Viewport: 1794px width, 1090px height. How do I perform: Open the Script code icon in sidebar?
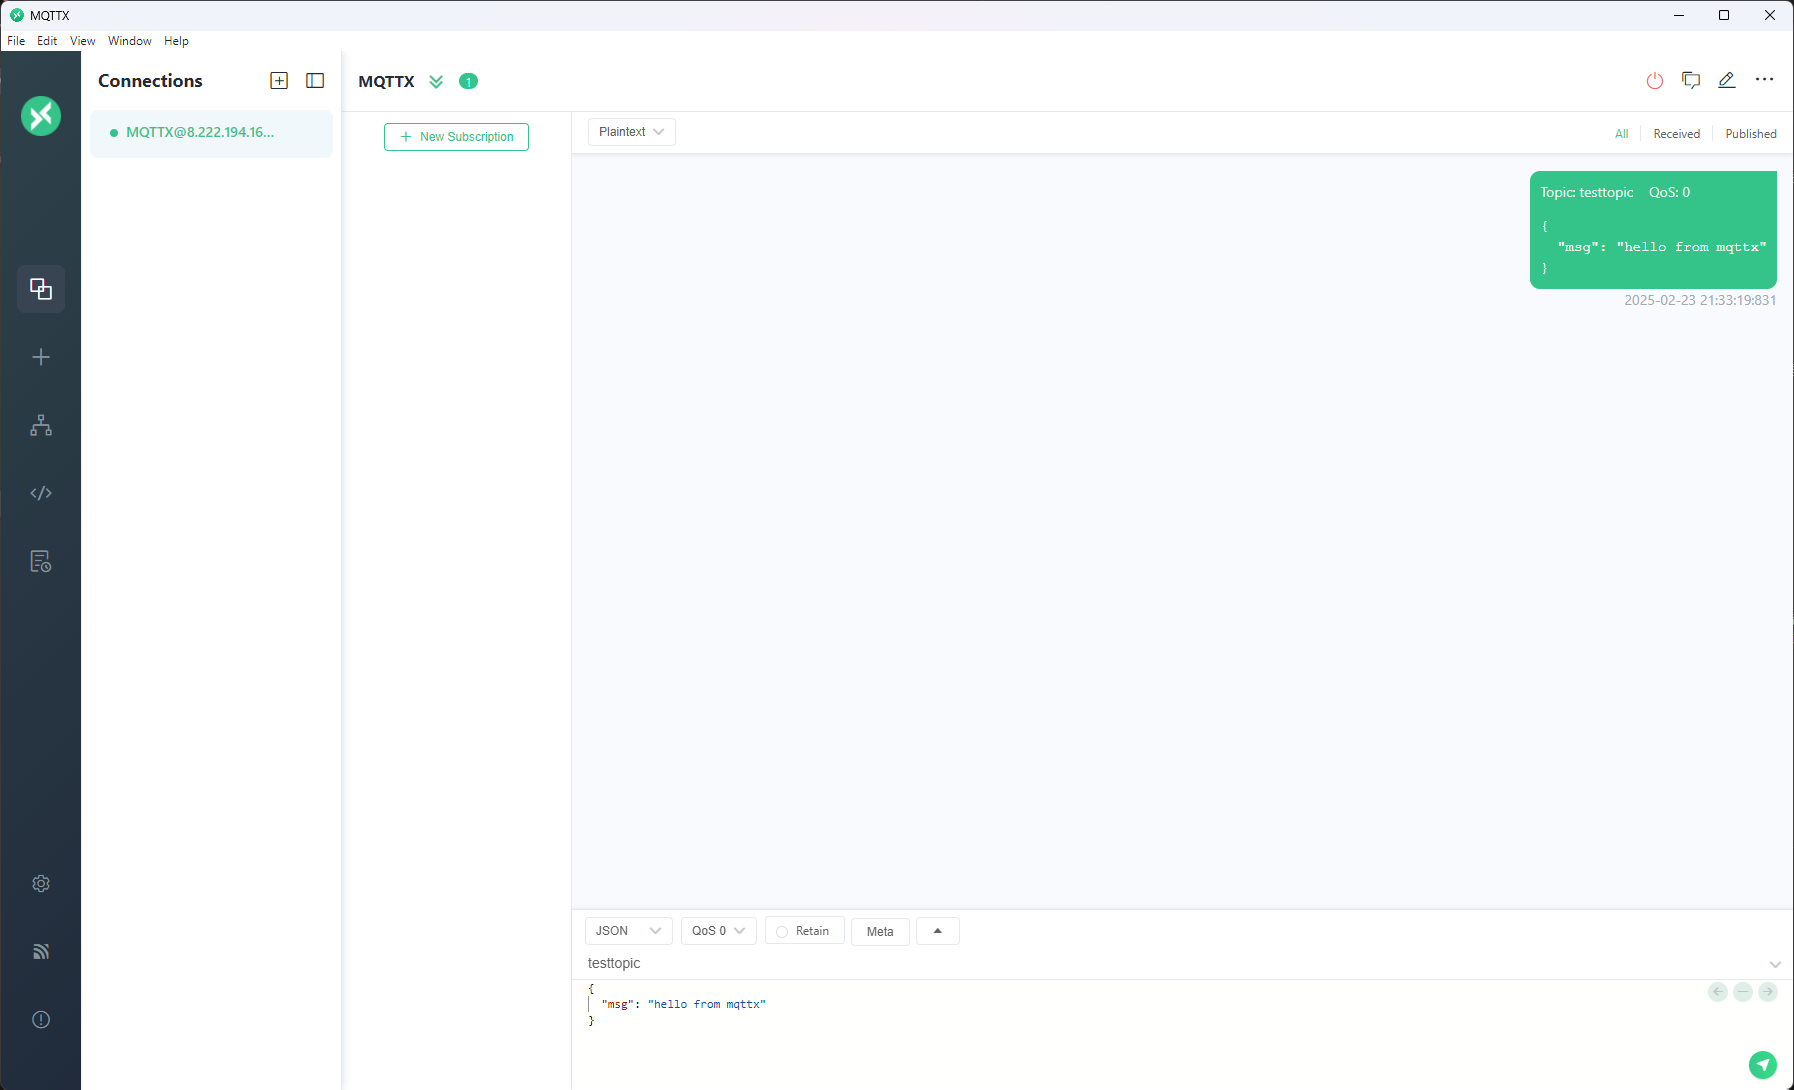tap(41, 493)
